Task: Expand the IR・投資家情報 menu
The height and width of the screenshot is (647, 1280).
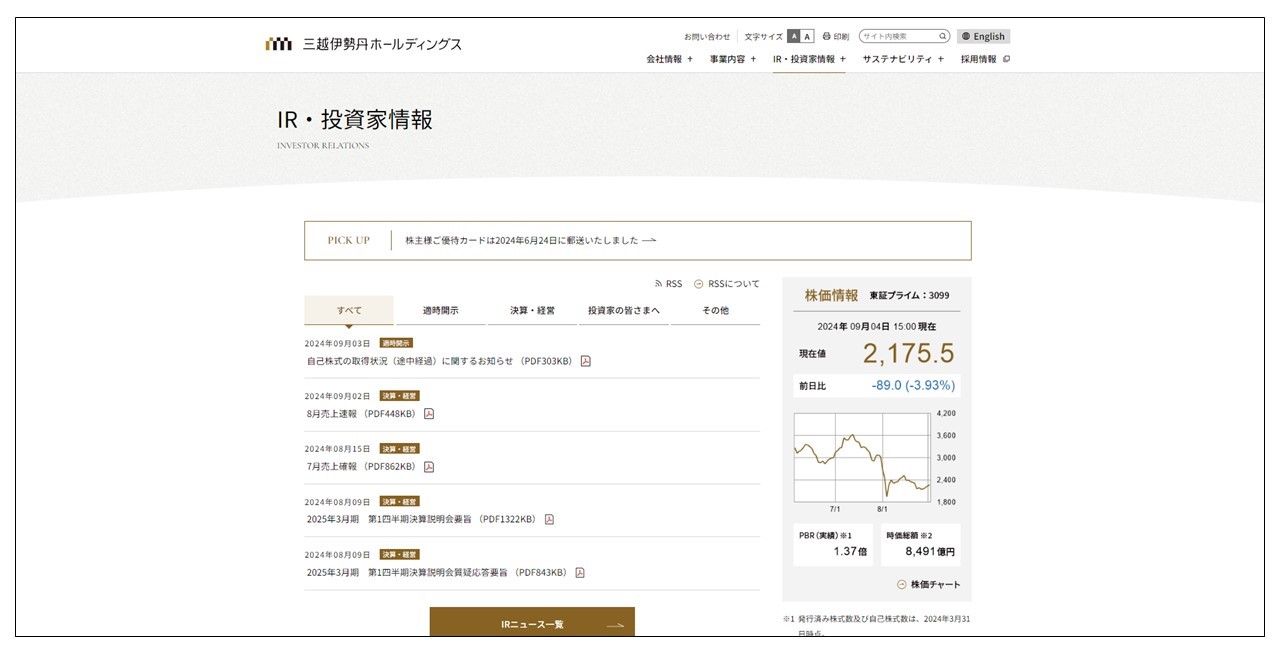Action: [x=809, y=59]
